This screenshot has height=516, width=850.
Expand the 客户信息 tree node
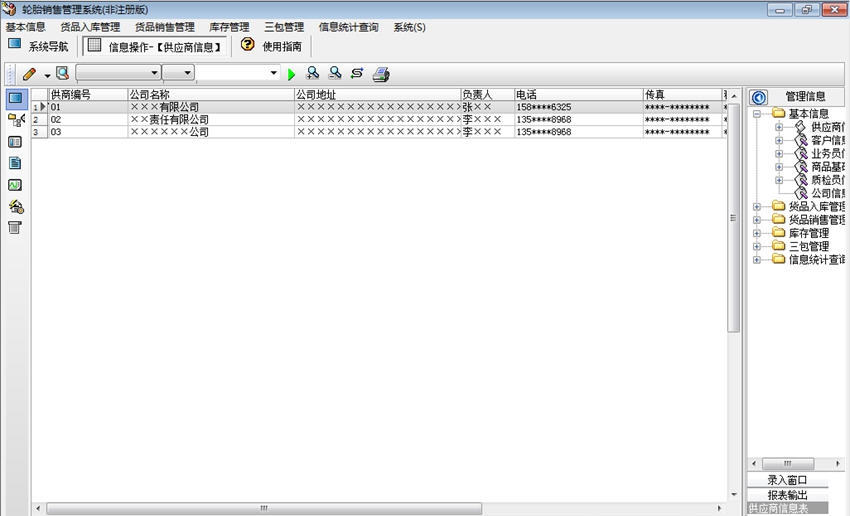tap(779, 140)
